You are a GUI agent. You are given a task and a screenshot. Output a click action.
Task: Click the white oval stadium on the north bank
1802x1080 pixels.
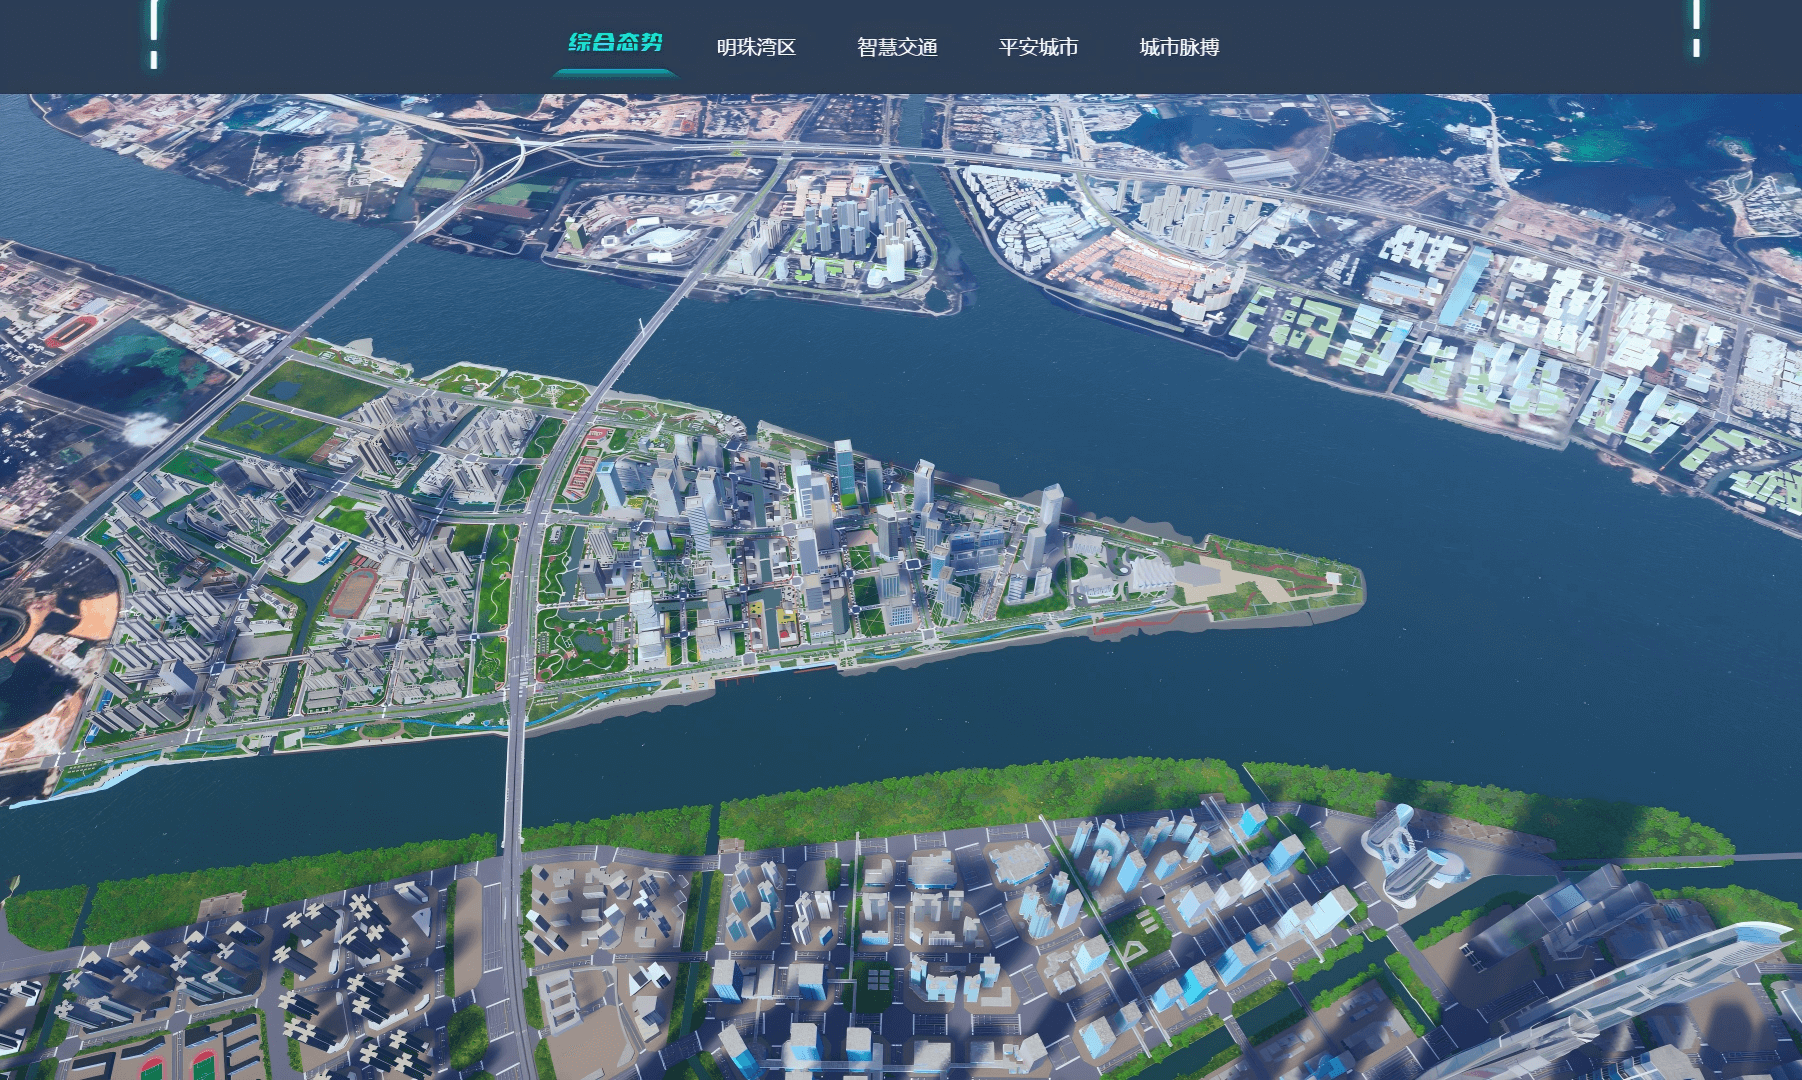(x=658, y=240)
